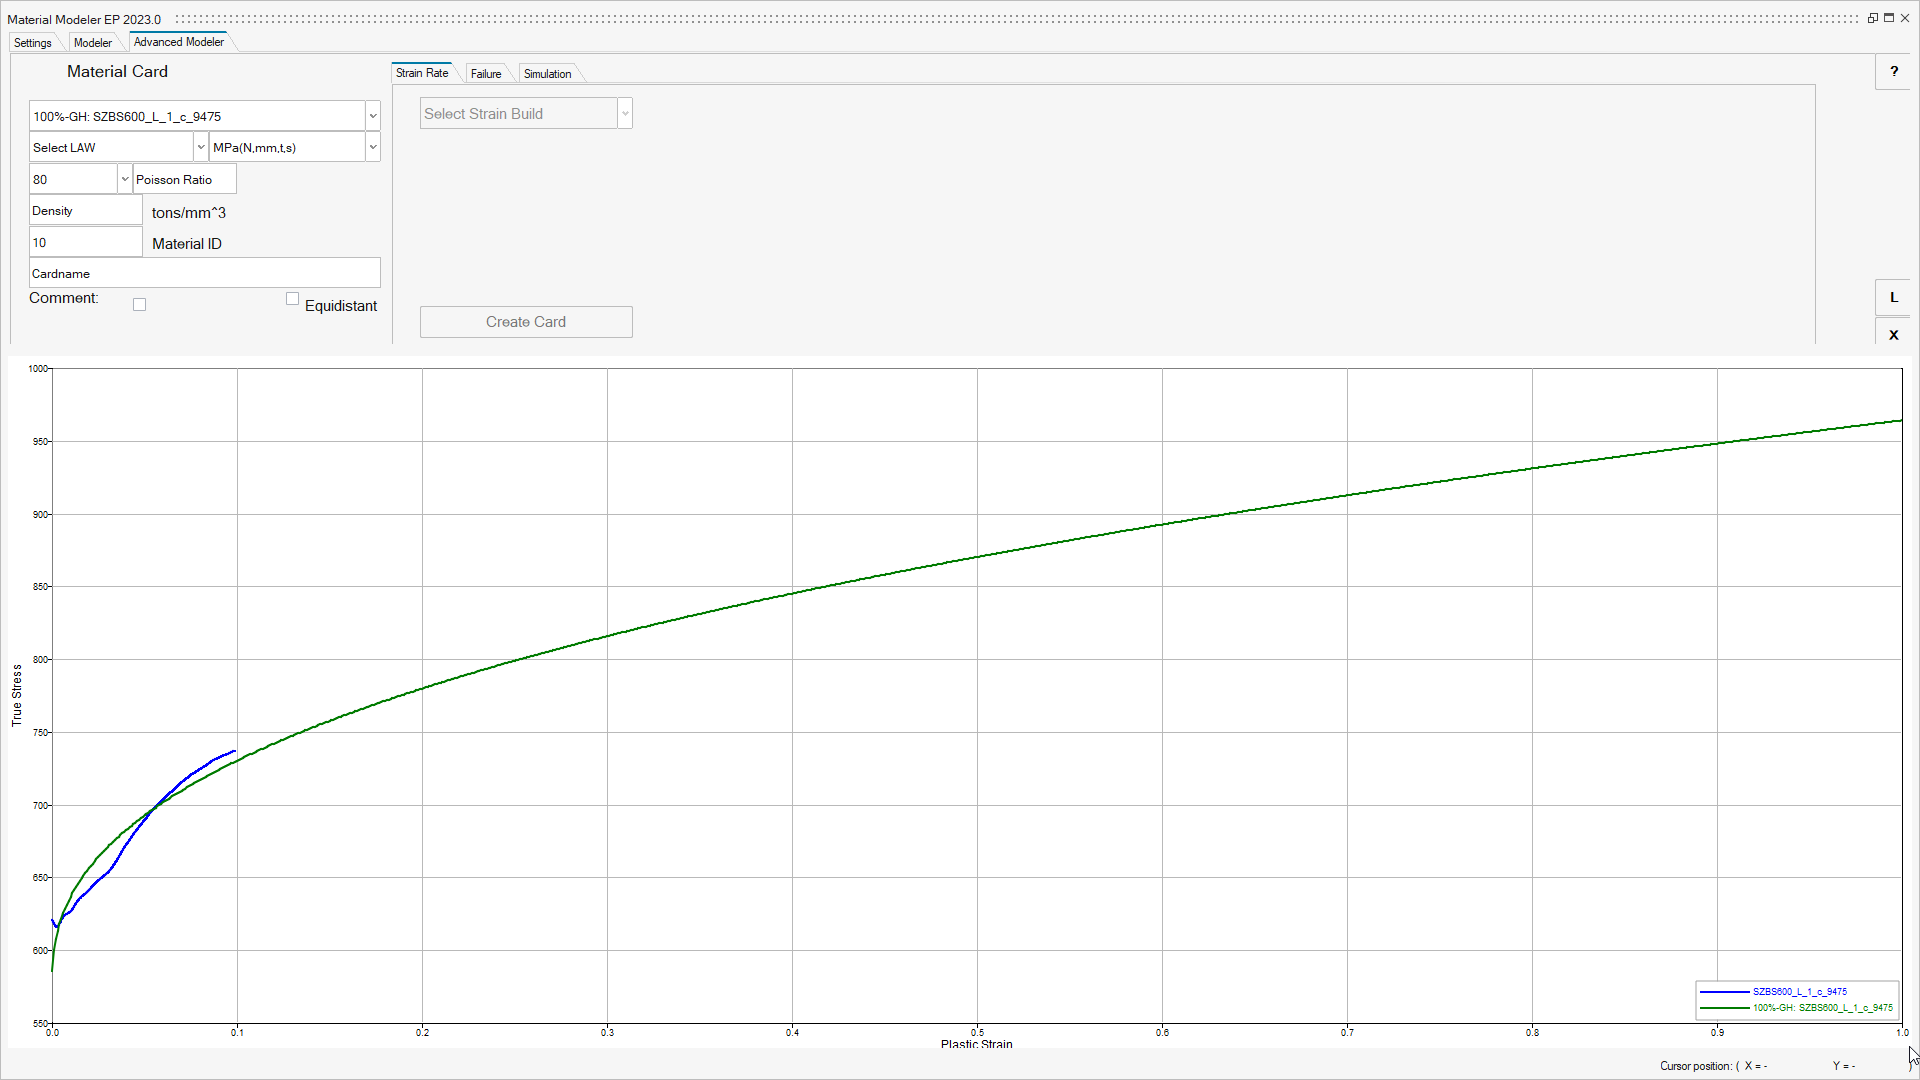Enable the Comment checkbox
Viewport: 1920px width, 1080px height.
click(140, 305)
